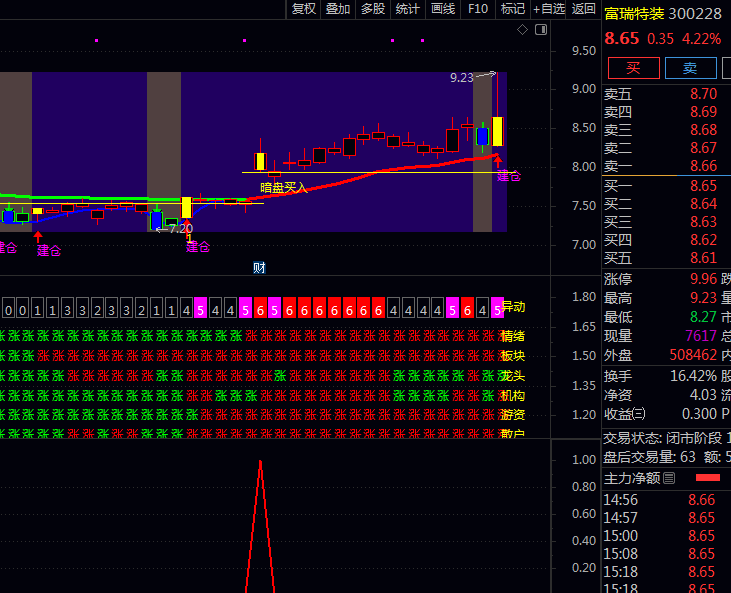Open F10 company info
Image resolution: width=731 pixels, height=593 pixels.
pos(478,9)
